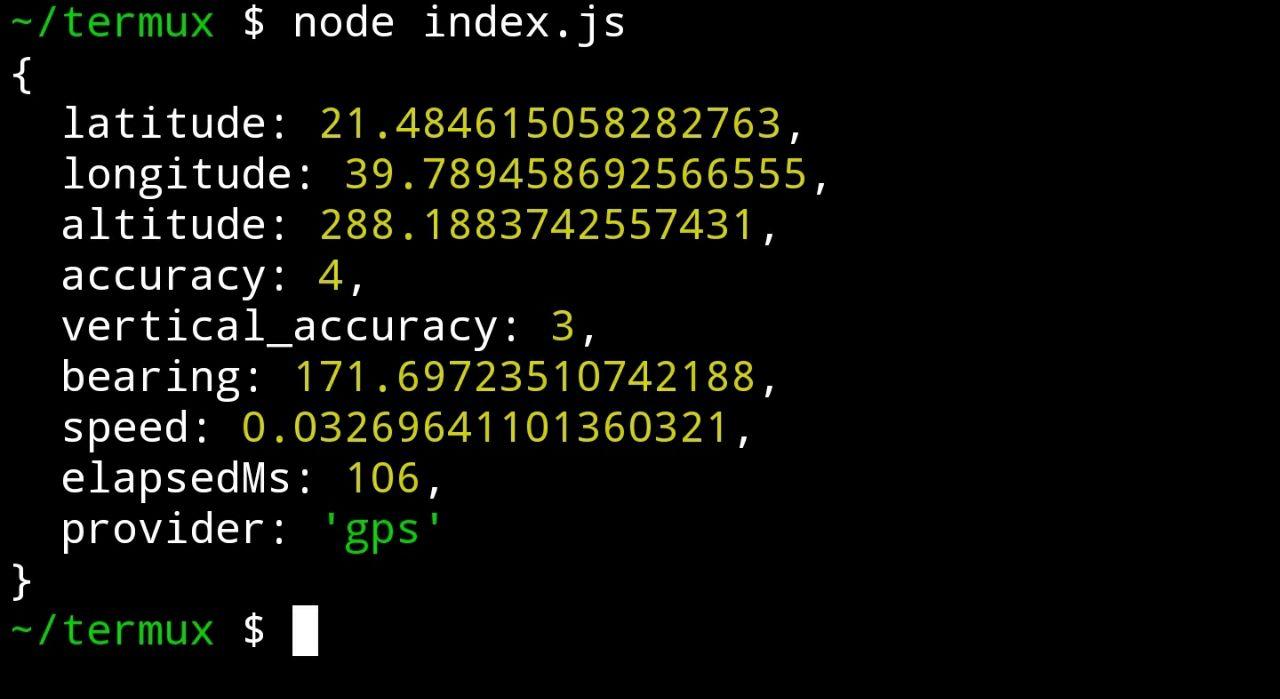Viewport: 1280px width, 699px height.
Task: Click the opening curly brace of output
Action: pyautogui.click(x=22, y=74)
